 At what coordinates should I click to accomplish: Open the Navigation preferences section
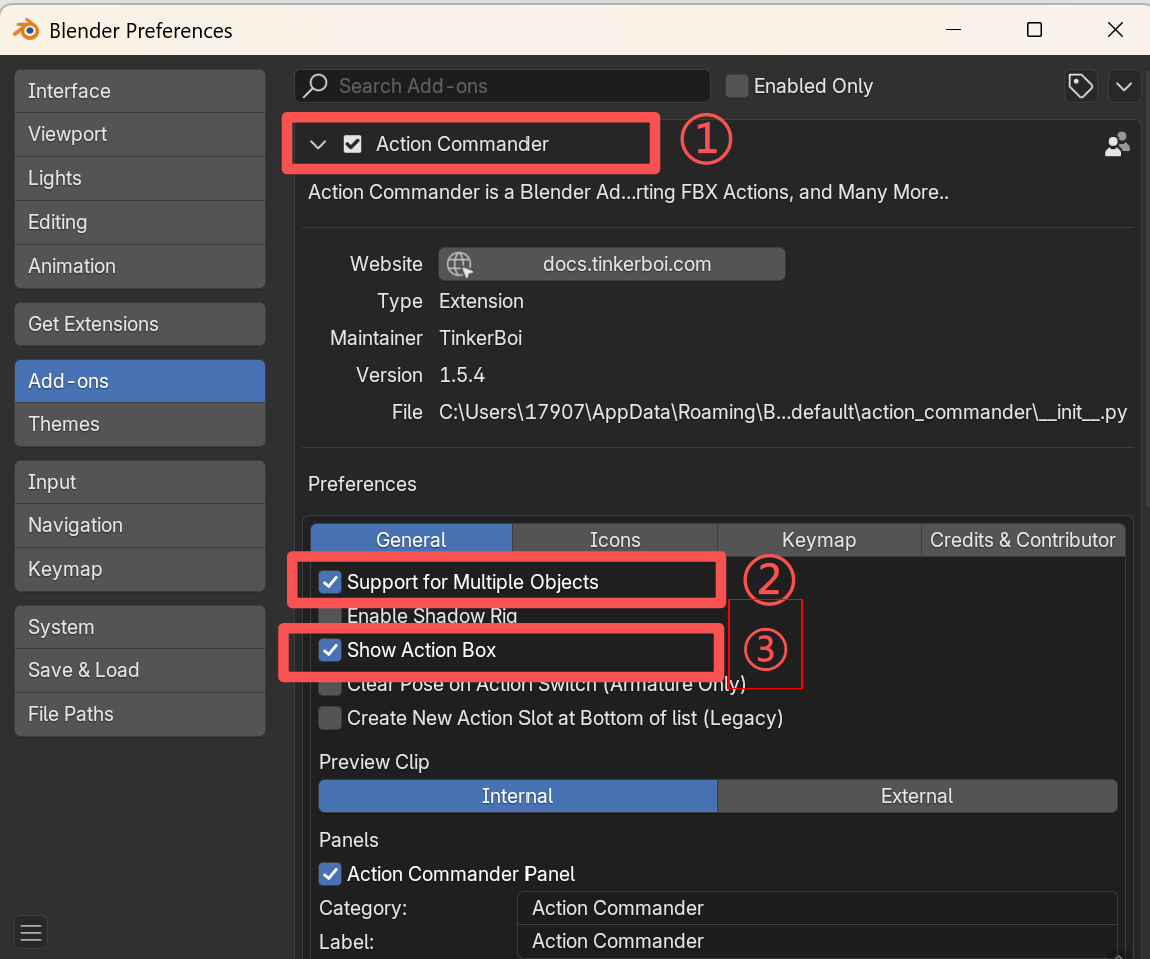point(139,525)
